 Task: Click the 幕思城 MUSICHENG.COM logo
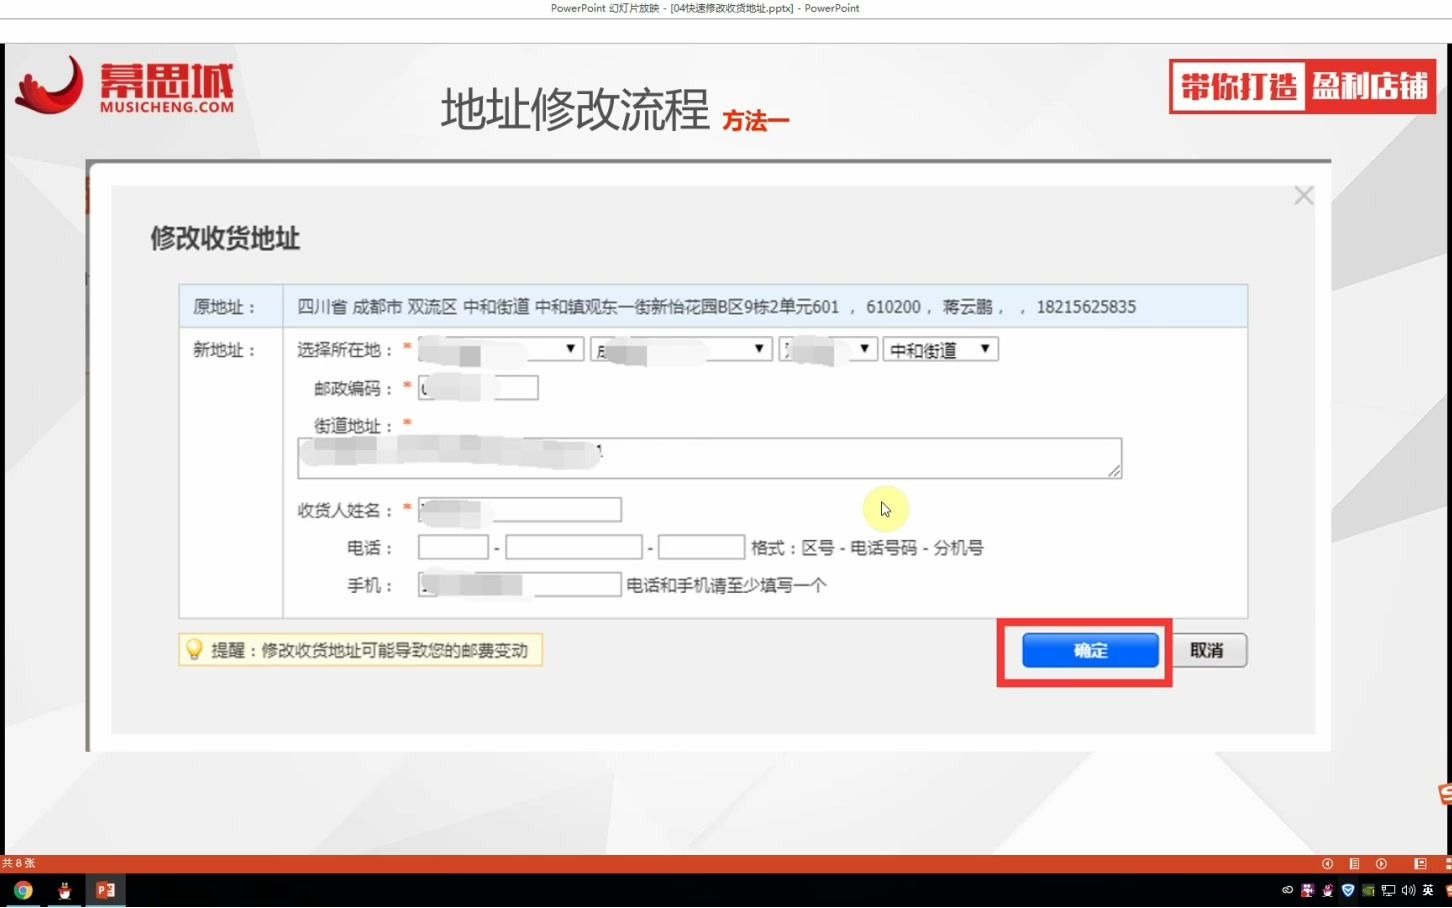125,86
